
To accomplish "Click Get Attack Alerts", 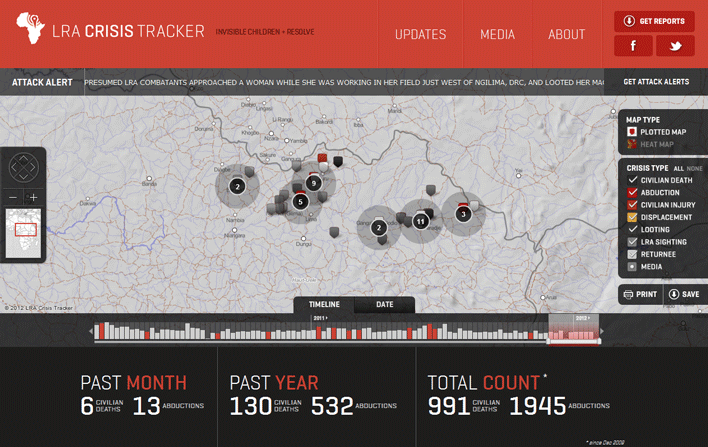I will [656, 82].
